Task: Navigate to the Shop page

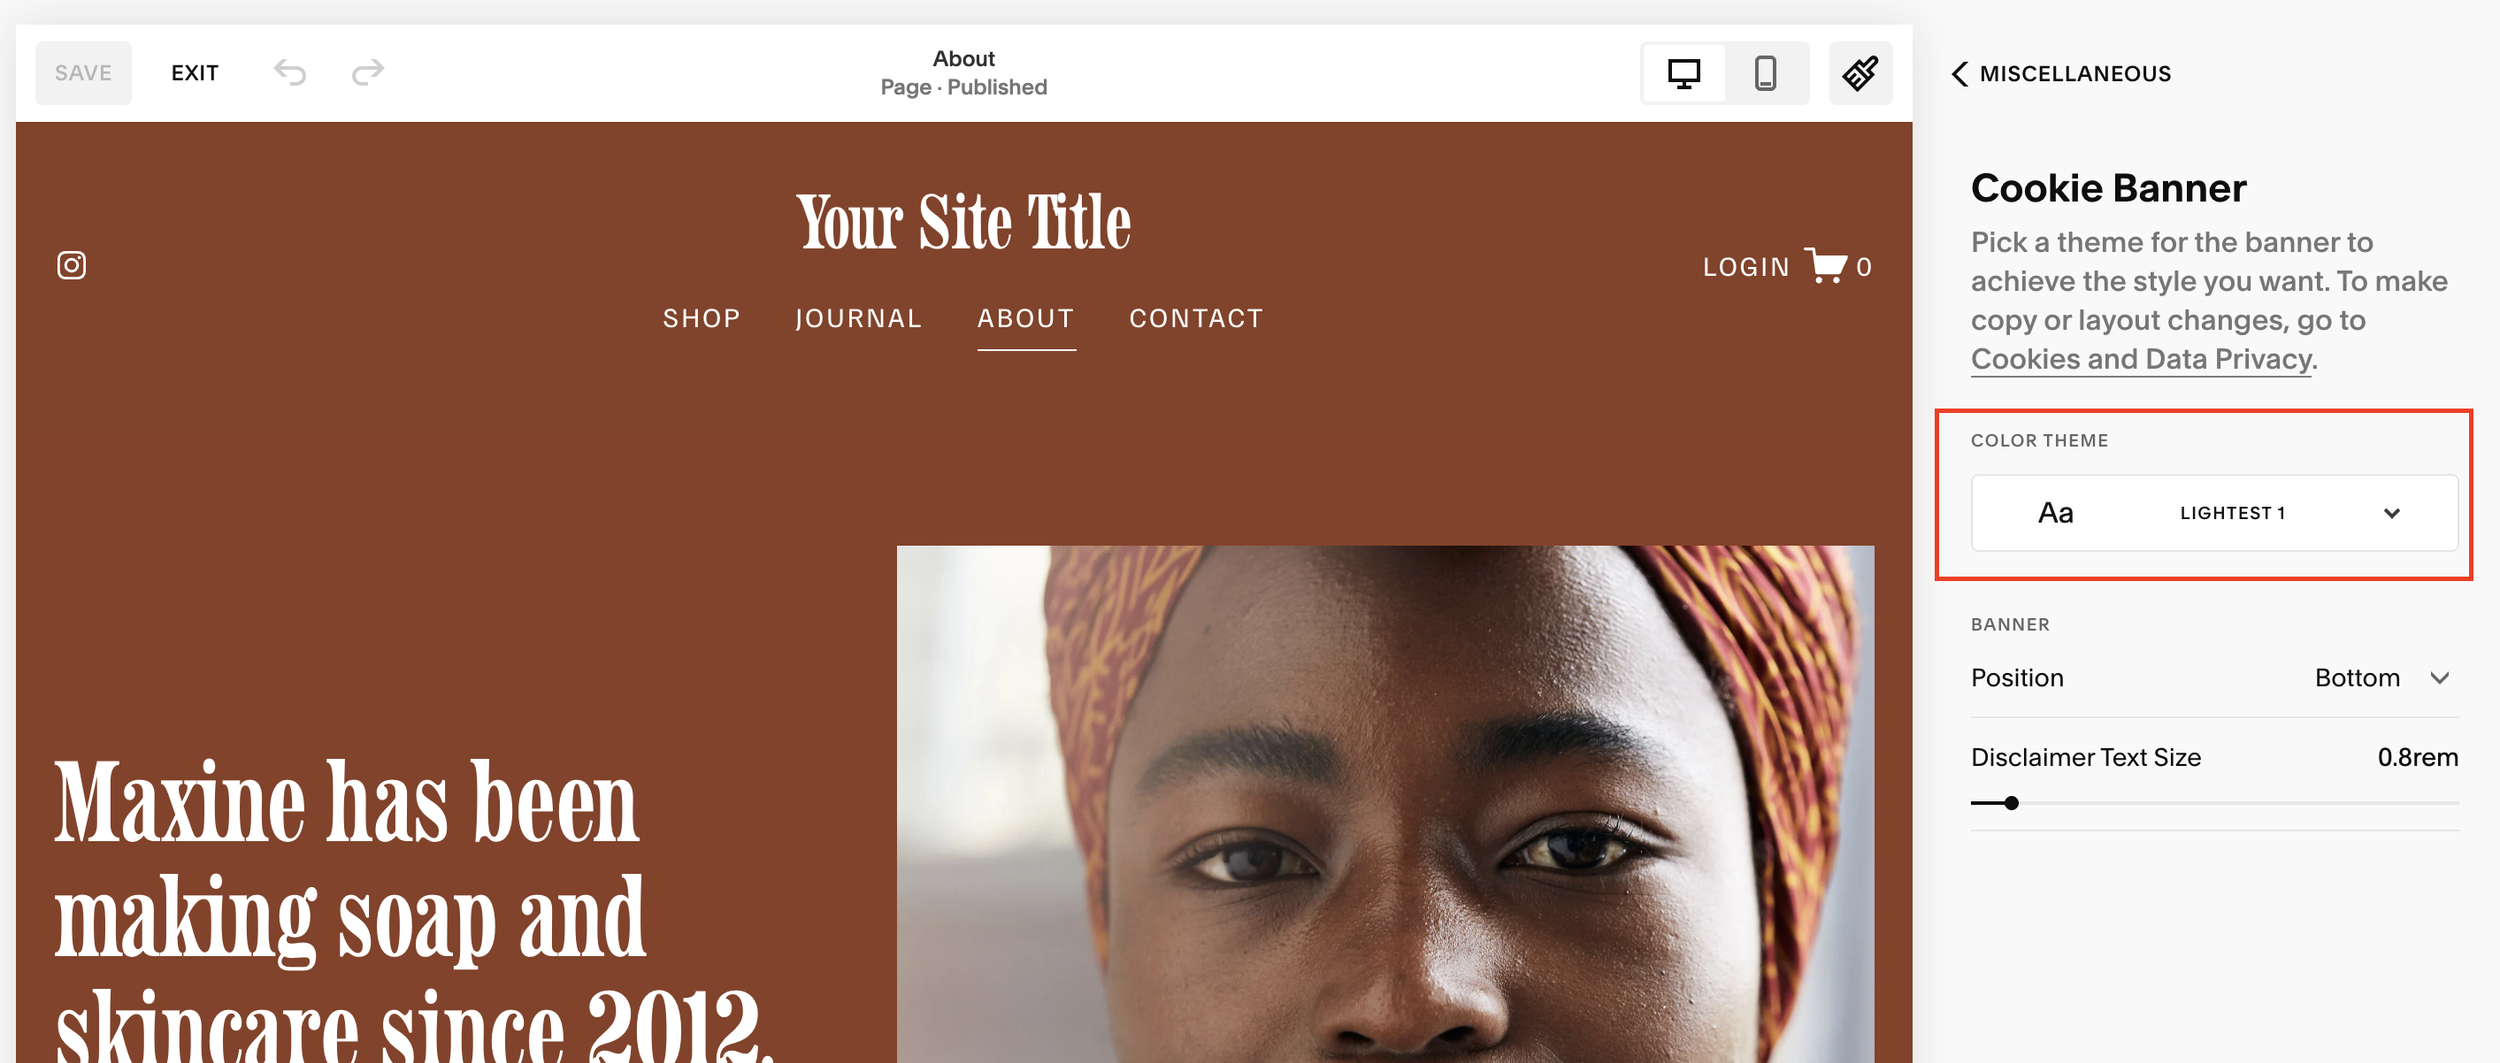Action: click(x=702, y=318)
